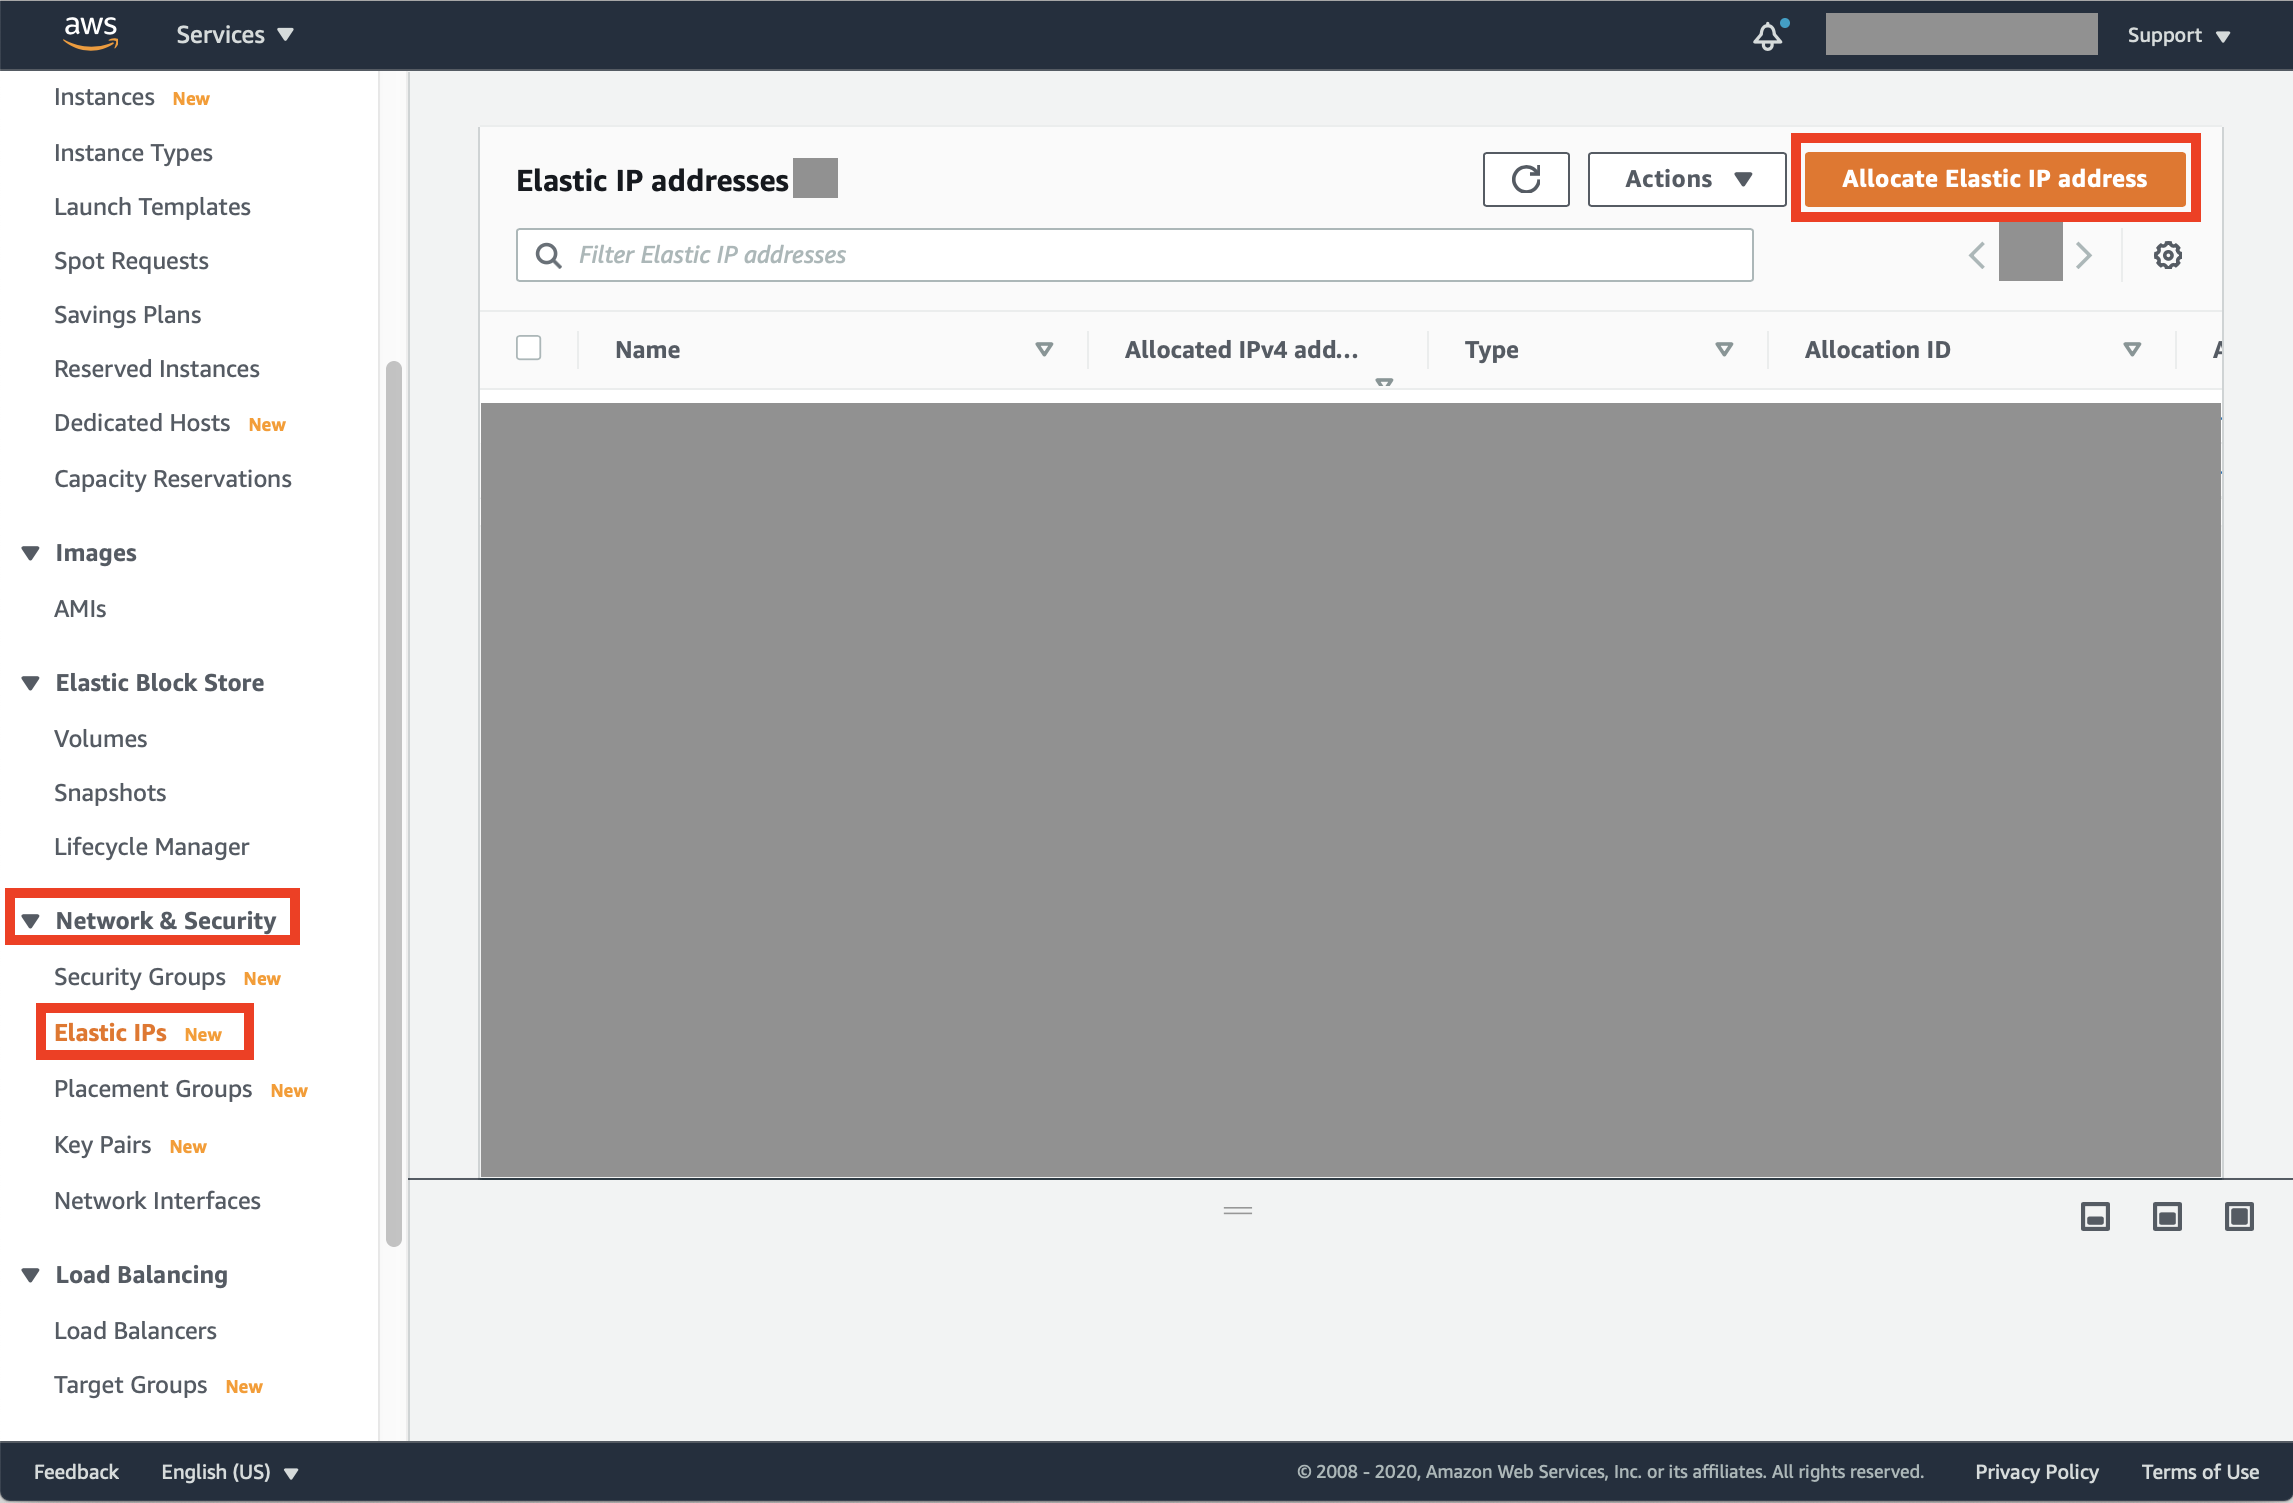
Task: Open the Privacy Policy link
Action: pos(2036,1472)
